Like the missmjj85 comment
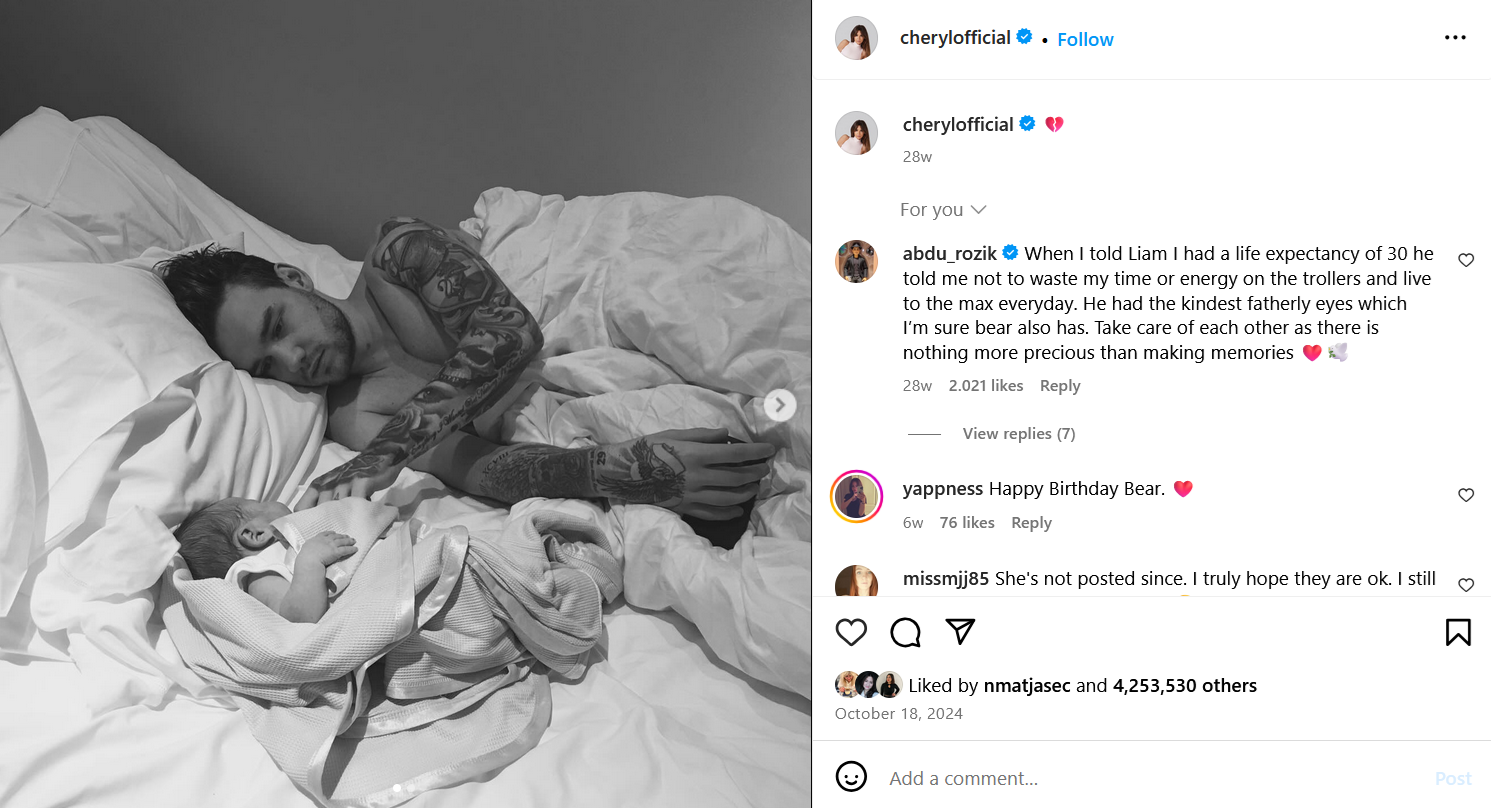Screen dimensions: 1491x808 [1466, 584]
